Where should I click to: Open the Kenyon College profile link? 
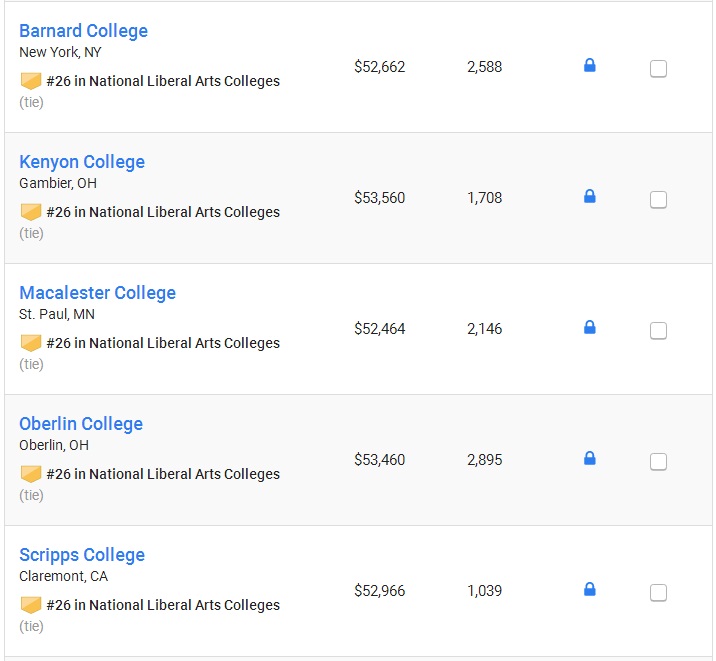point(82,162)
